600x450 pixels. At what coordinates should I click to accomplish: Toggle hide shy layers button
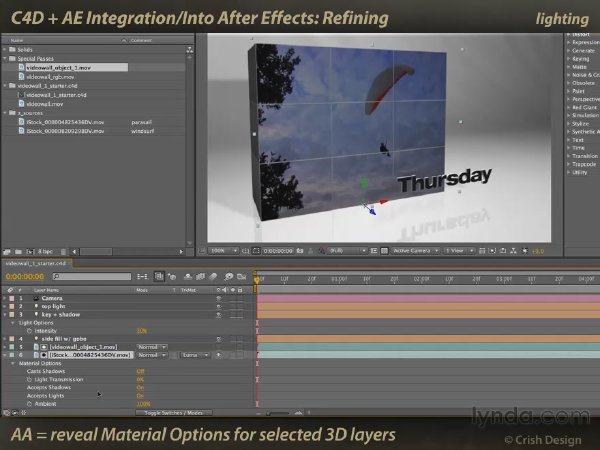click(x=188, y=276)
